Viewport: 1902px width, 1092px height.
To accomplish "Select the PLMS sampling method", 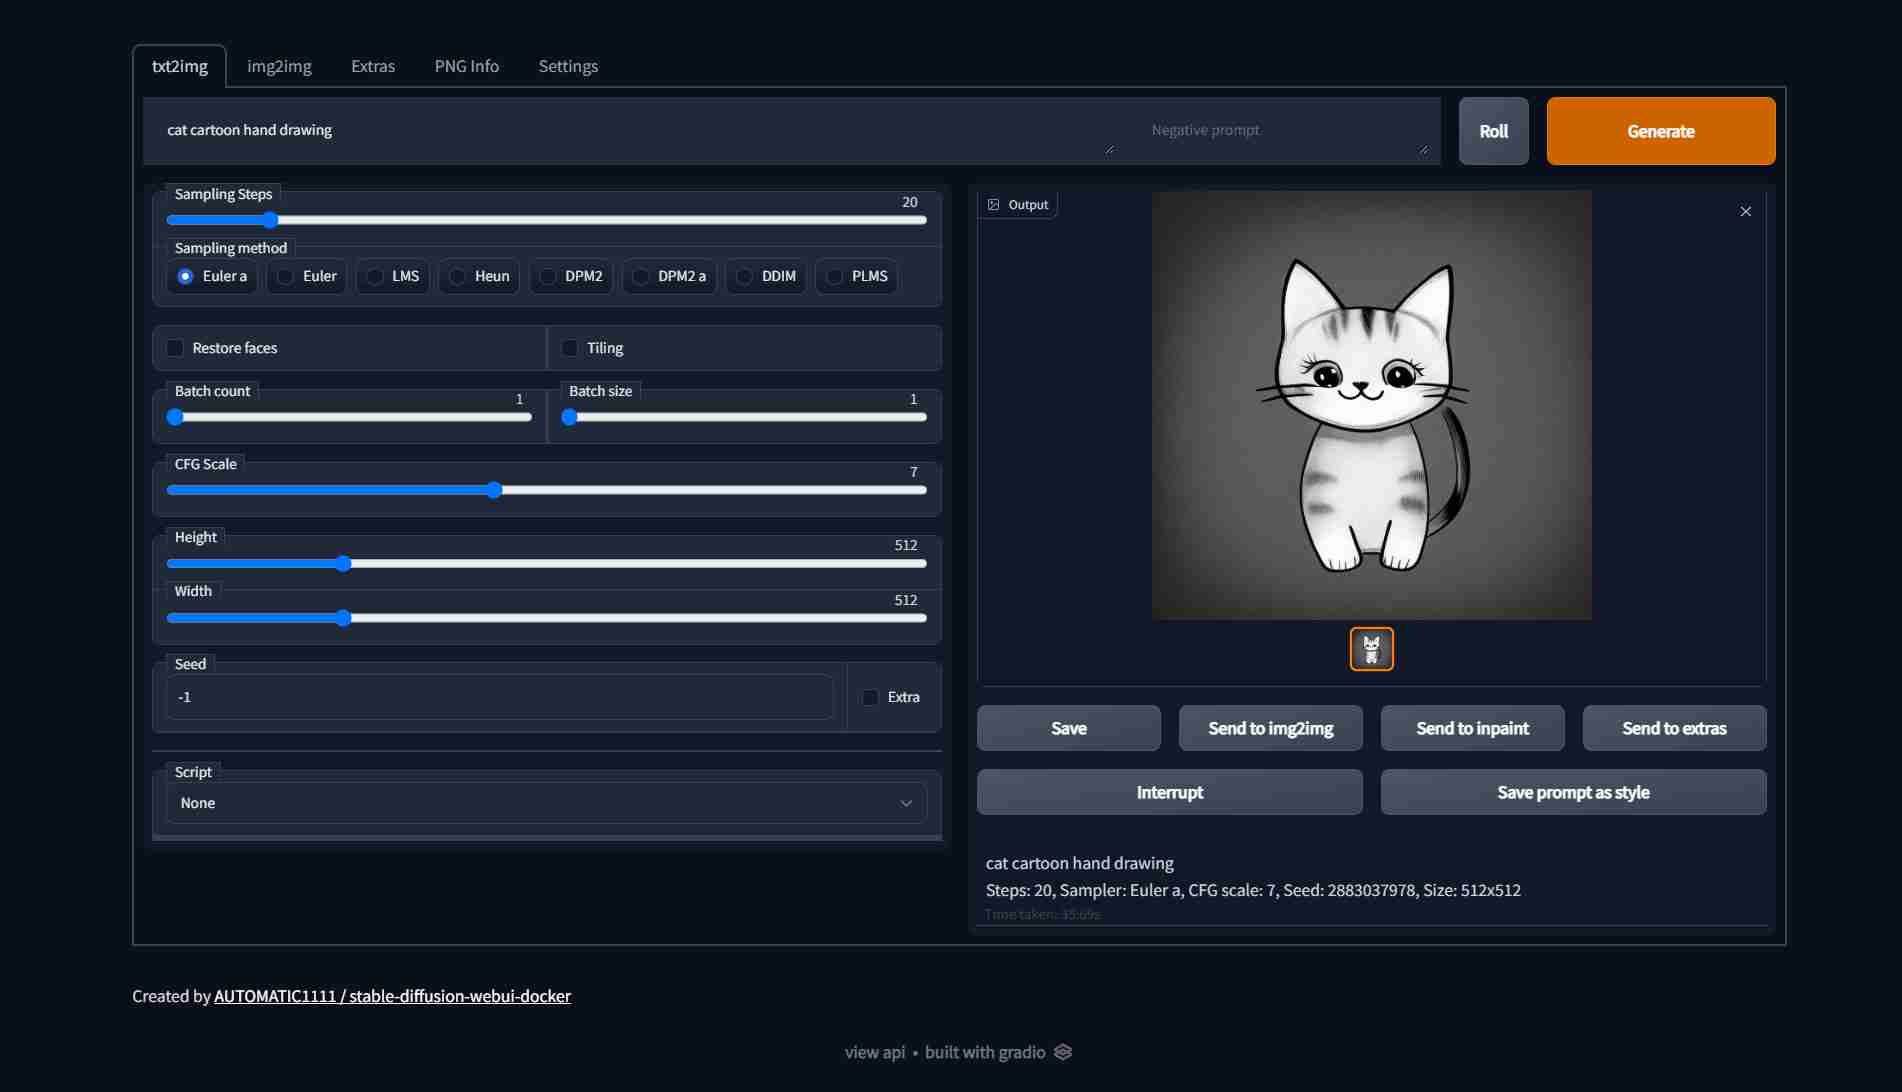I will pyautogui.click(x=834, y=276).
